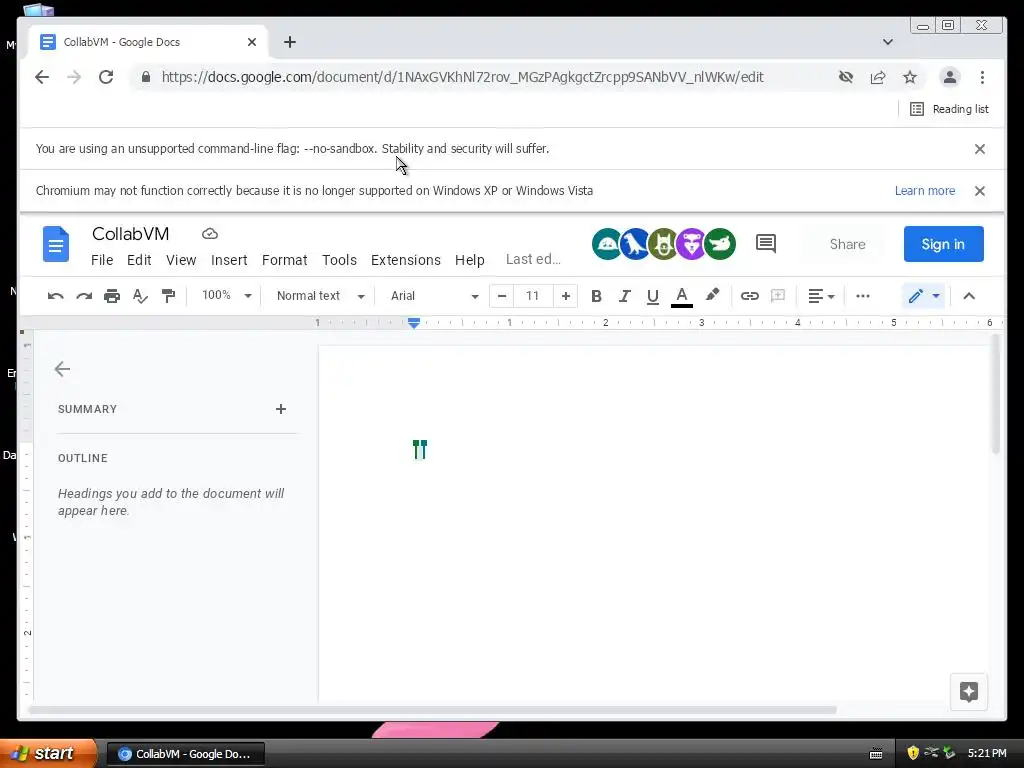
Task: Add a summary with the plus icon
Action: pyautogui.click(x=281, y=409)
